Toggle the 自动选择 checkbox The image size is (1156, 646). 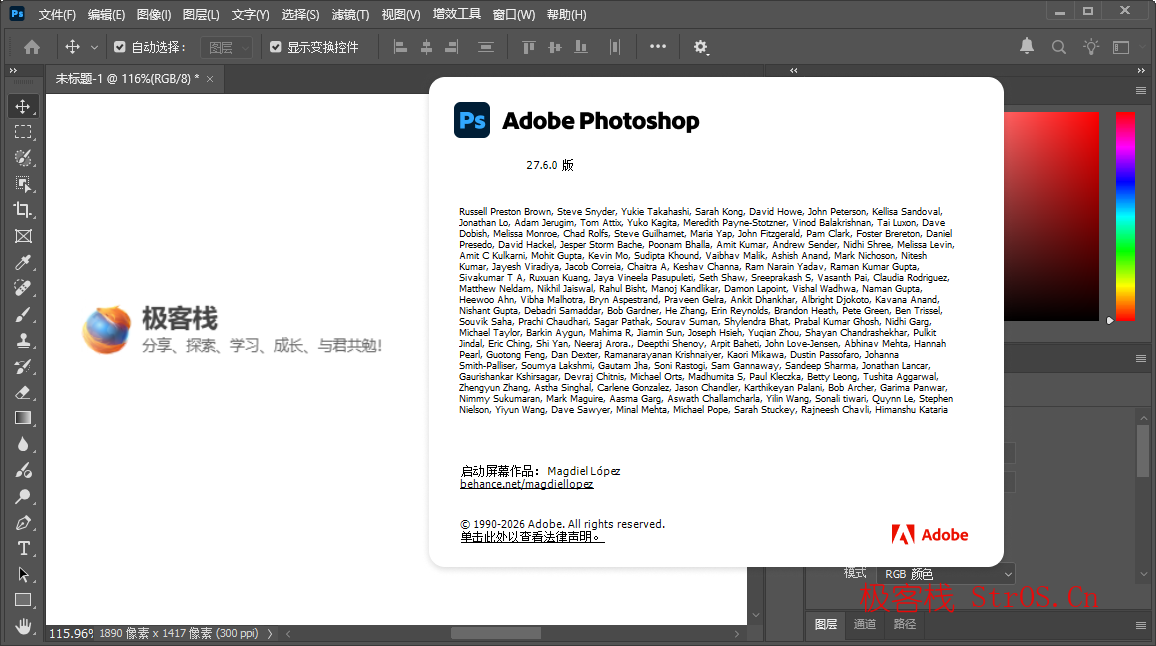click(119, 47)
